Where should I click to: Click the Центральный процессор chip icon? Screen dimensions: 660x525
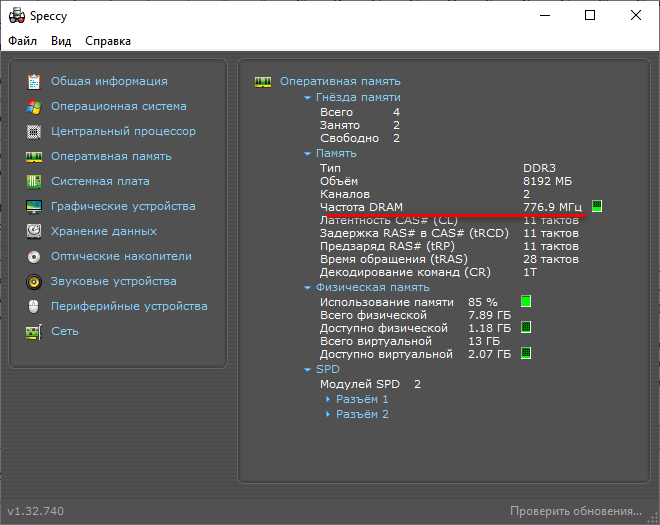(x=34, y=132)
